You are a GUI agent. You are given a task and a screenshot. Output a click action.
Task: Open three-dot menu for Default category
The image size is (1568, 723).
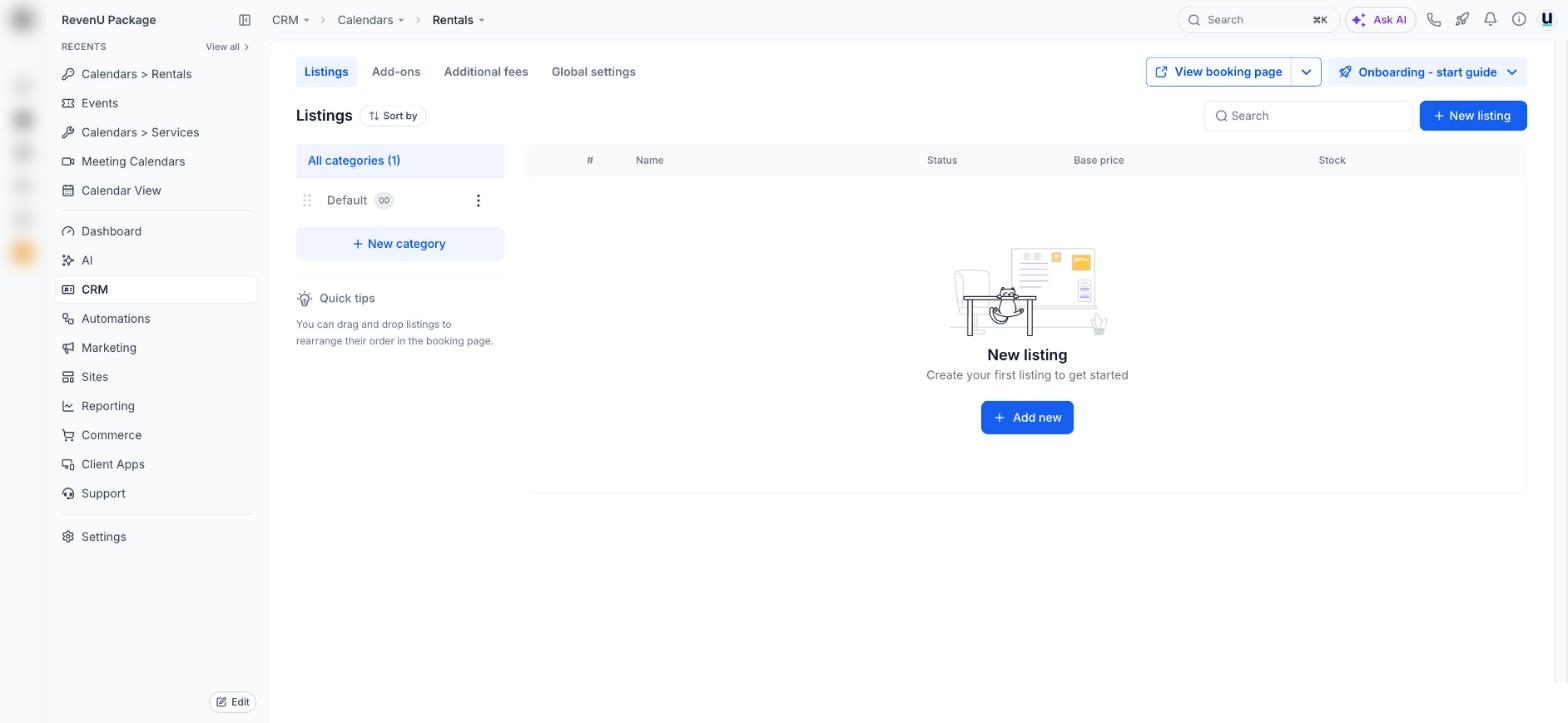click(x=478, y=201)
